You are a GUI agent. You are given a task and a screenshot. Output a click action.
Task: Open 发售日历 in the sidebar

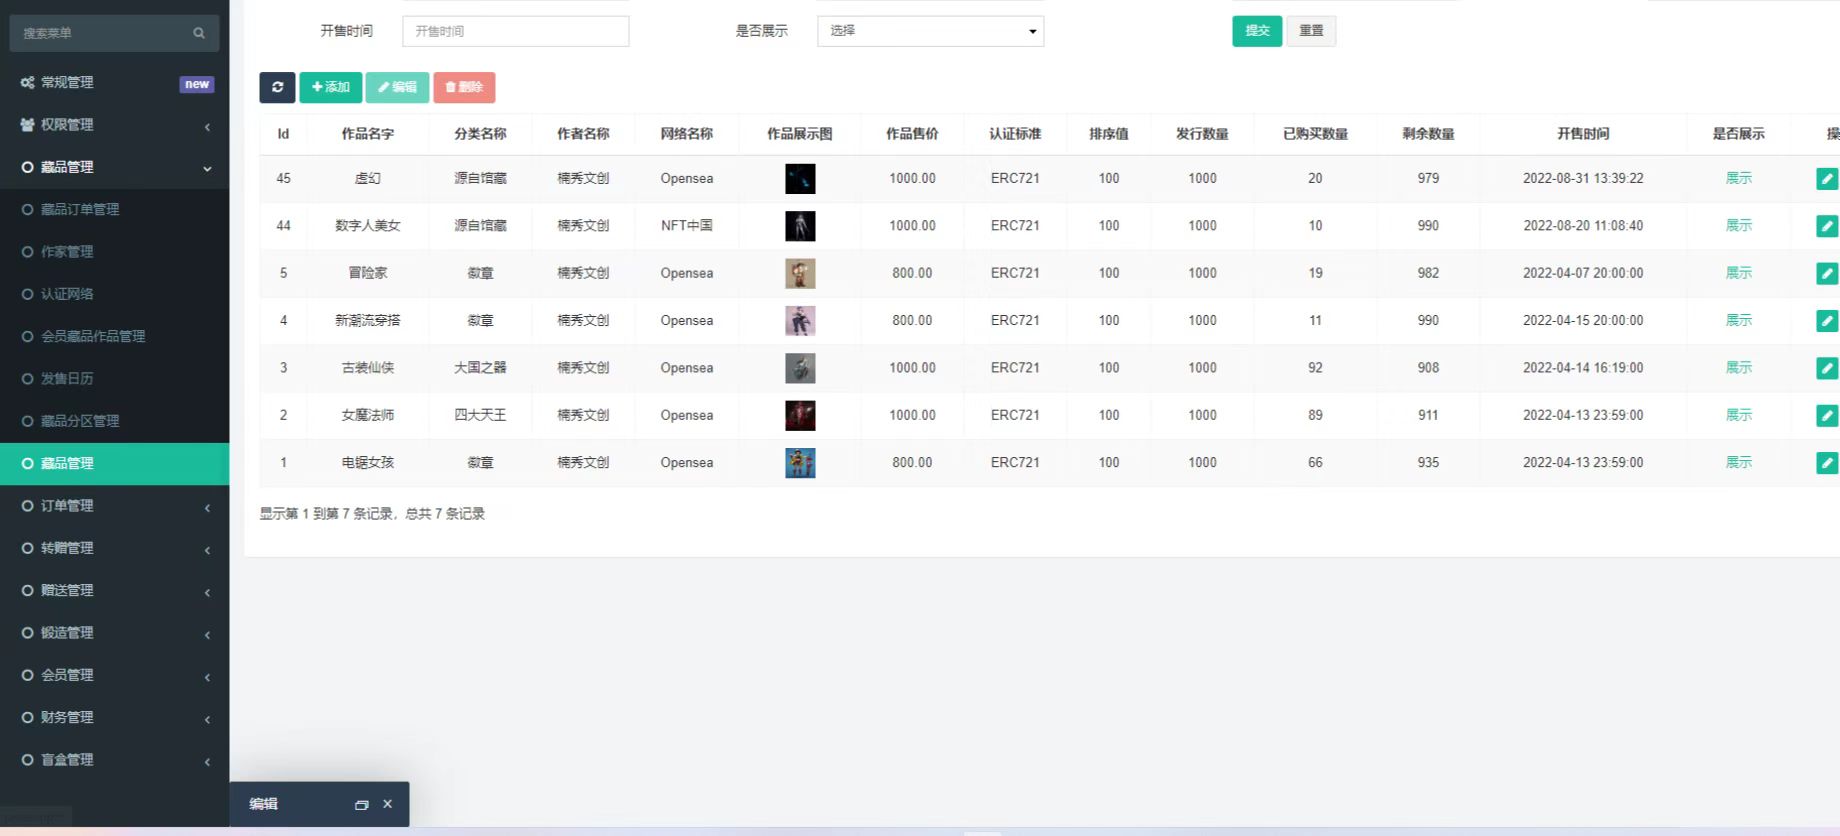(67, 379)
